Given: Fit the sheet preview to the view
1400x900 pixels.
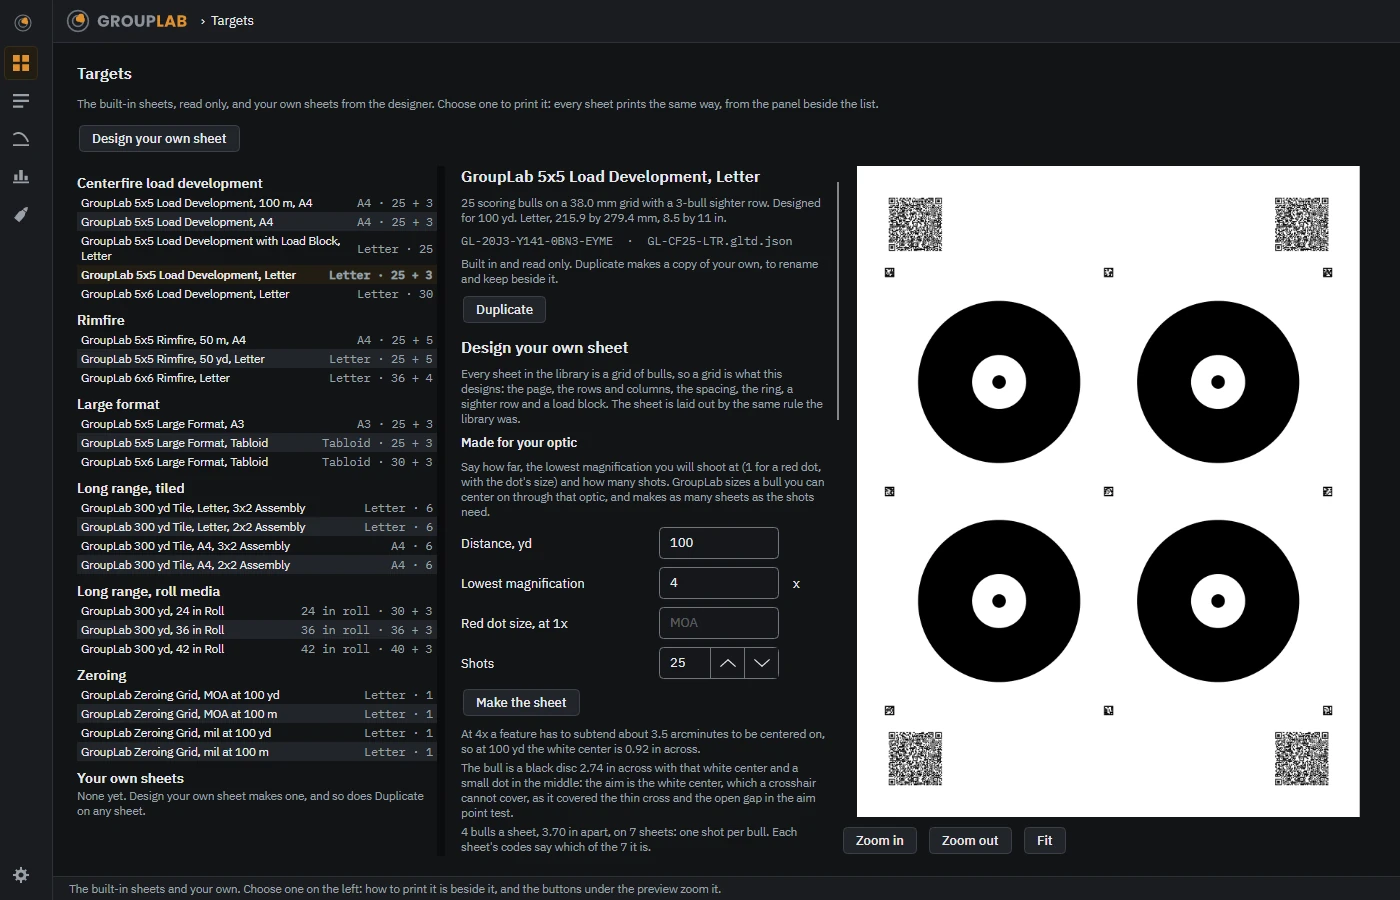Looking at the screenshot, I should [x=1045, y=841].
